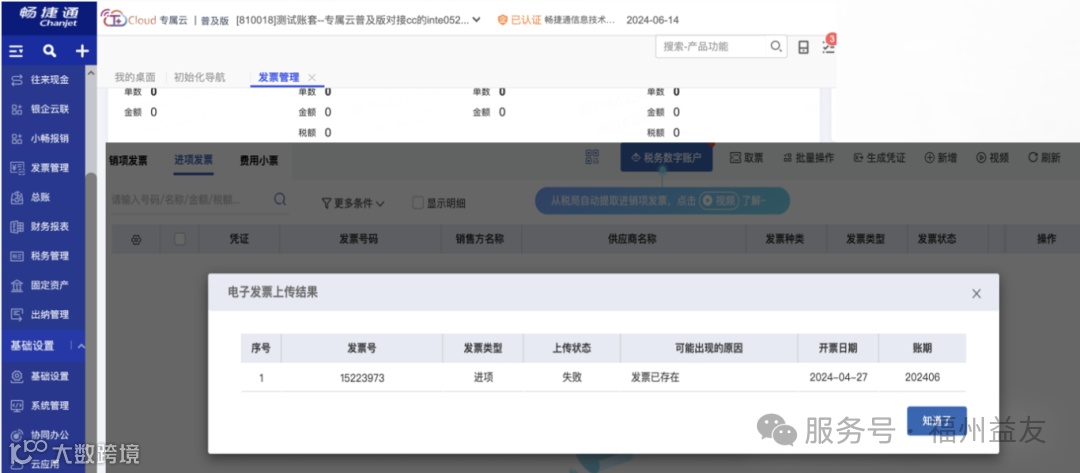This screenshot has width=1080, height=473.
Task: Click invoice filter search magnifier icon
Action: (x=280, y=200)
